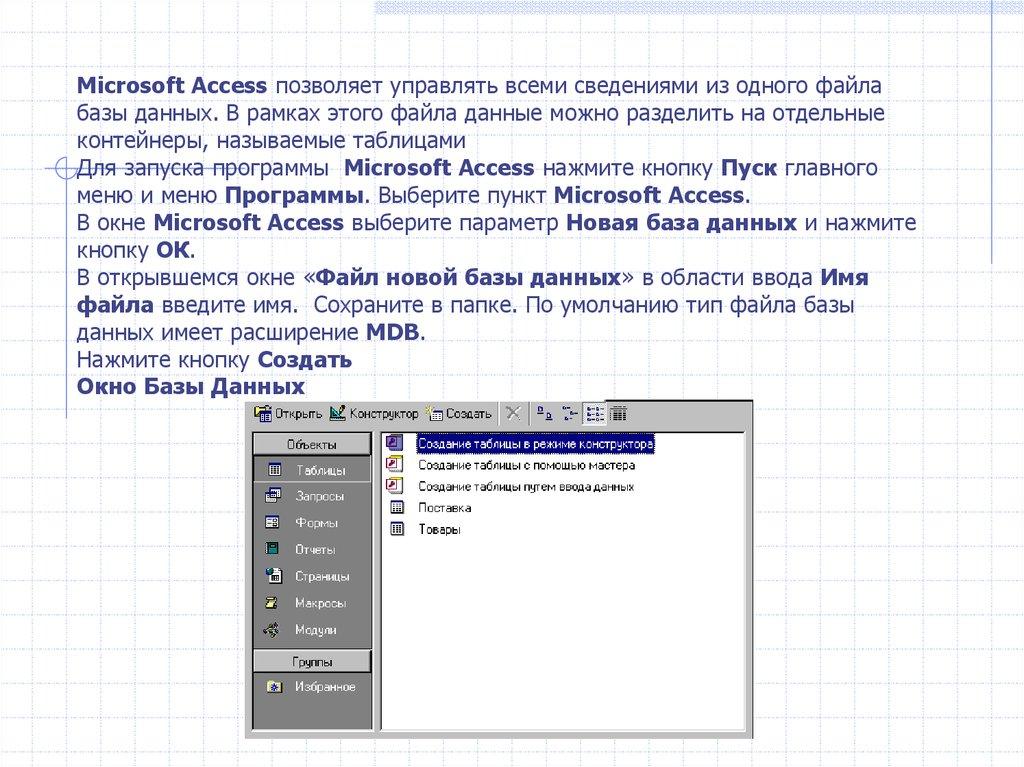Image resolution: width=1024 pixels, height=767 pixels.
Task: Toggle list view mode
Action: pos(594,413)
